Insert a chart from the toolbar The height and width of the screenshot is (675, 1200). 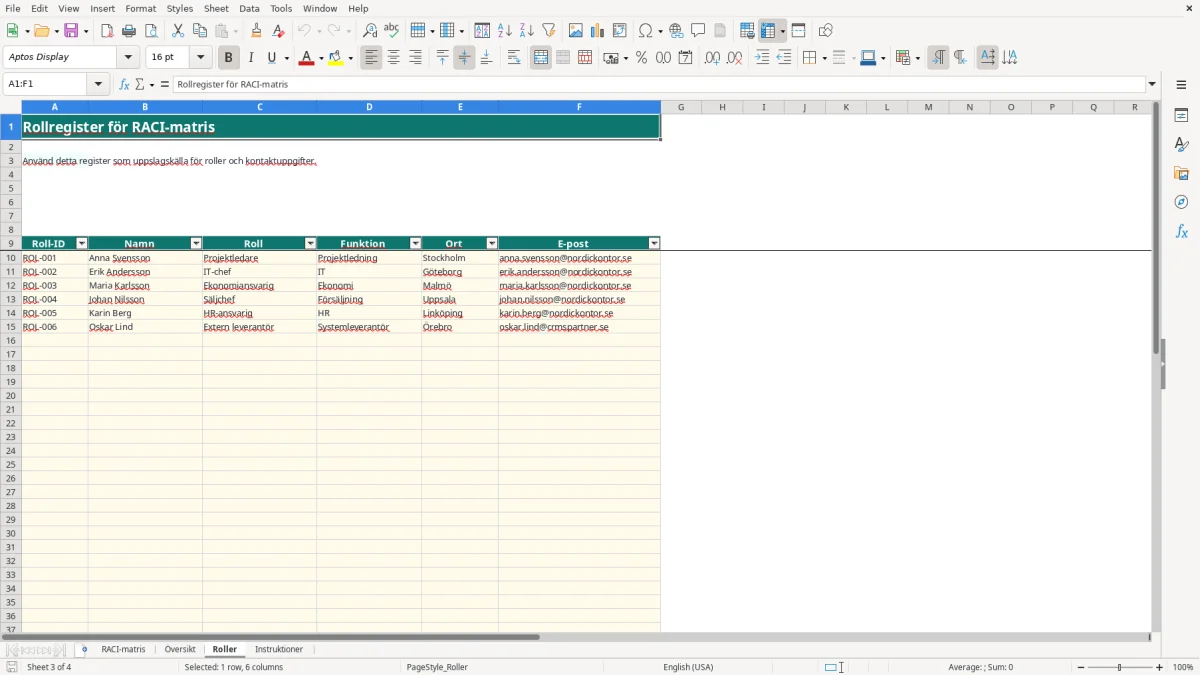coord(598,31)
